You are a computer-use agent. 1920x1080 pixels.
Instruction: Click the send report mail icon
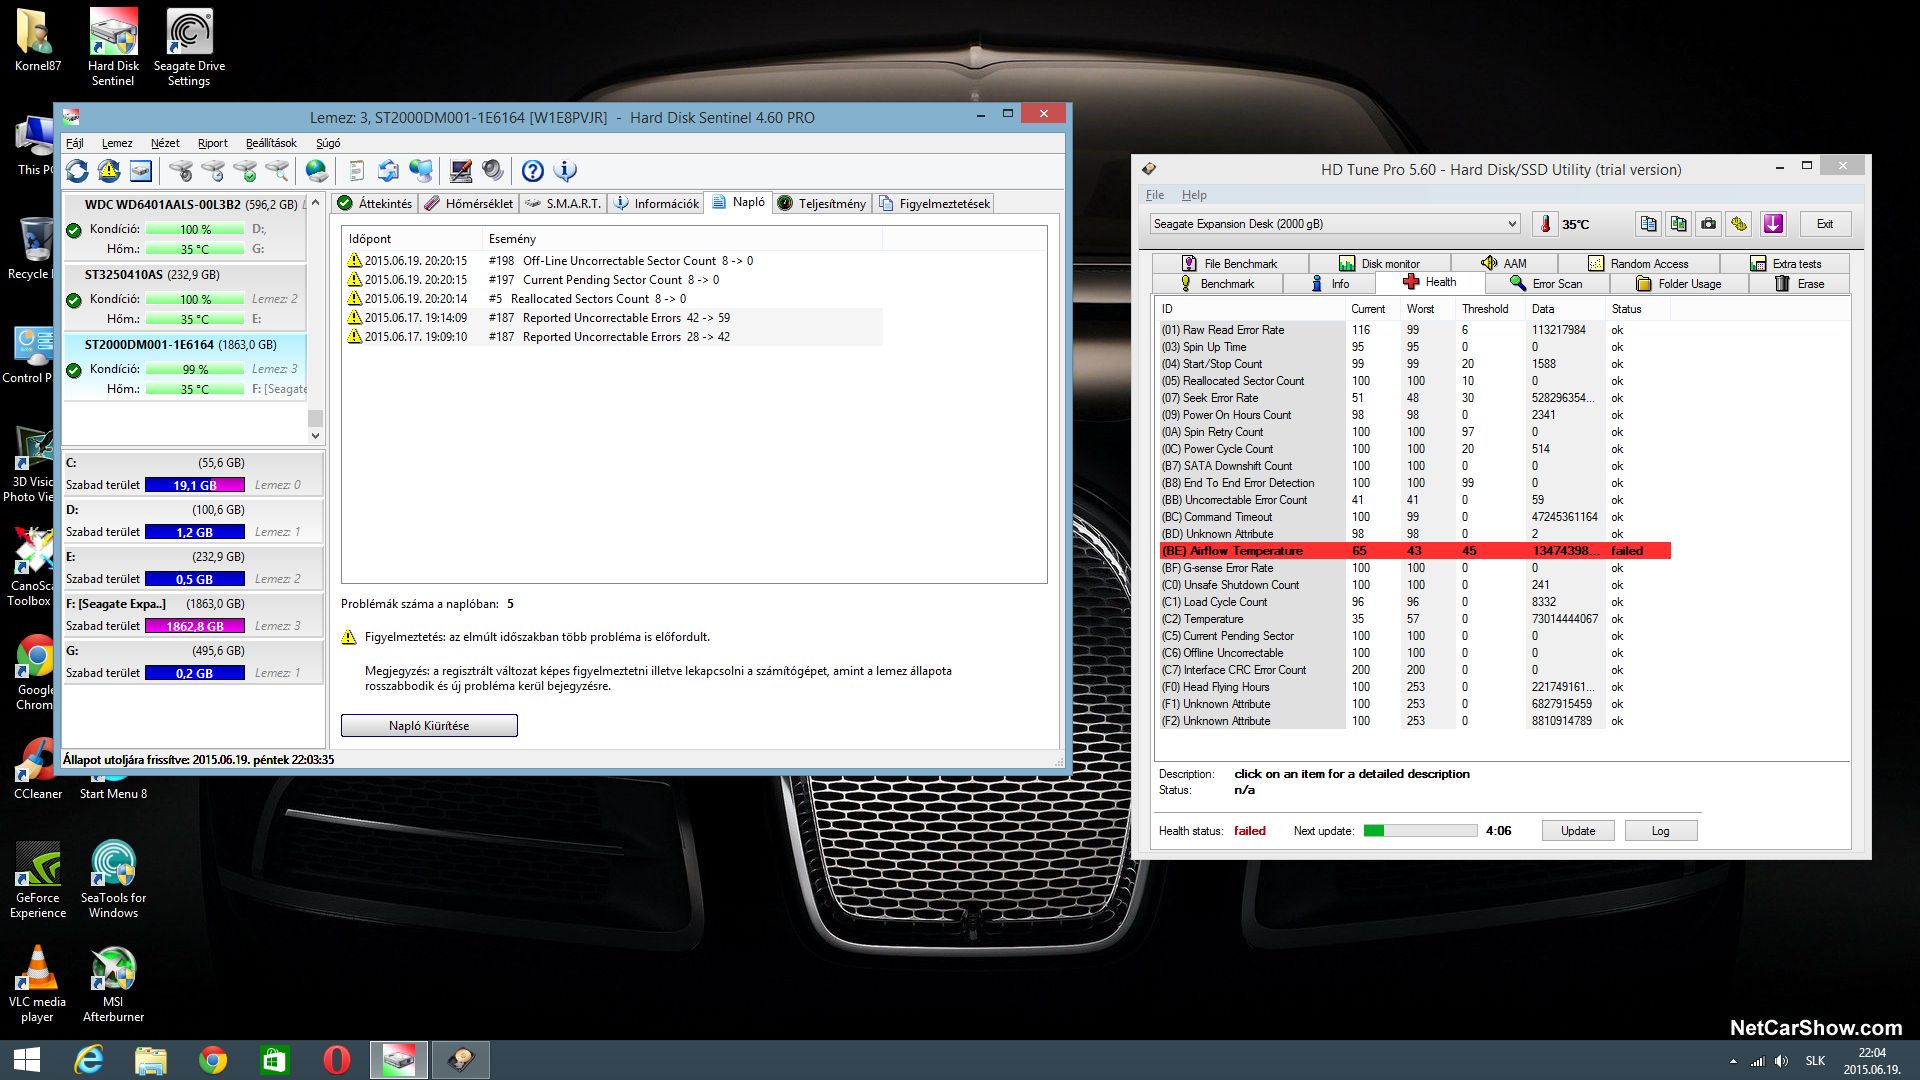pyautogui.click(x=388, y=171)
